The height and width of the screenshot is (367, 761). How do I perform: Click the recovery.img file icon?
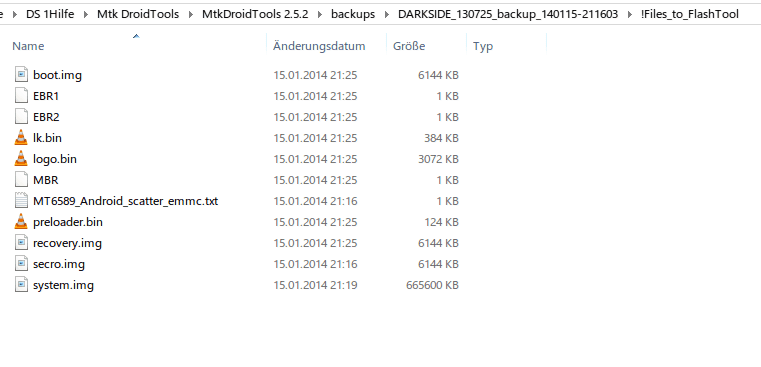pyautogui.click(x=21, y=243)
